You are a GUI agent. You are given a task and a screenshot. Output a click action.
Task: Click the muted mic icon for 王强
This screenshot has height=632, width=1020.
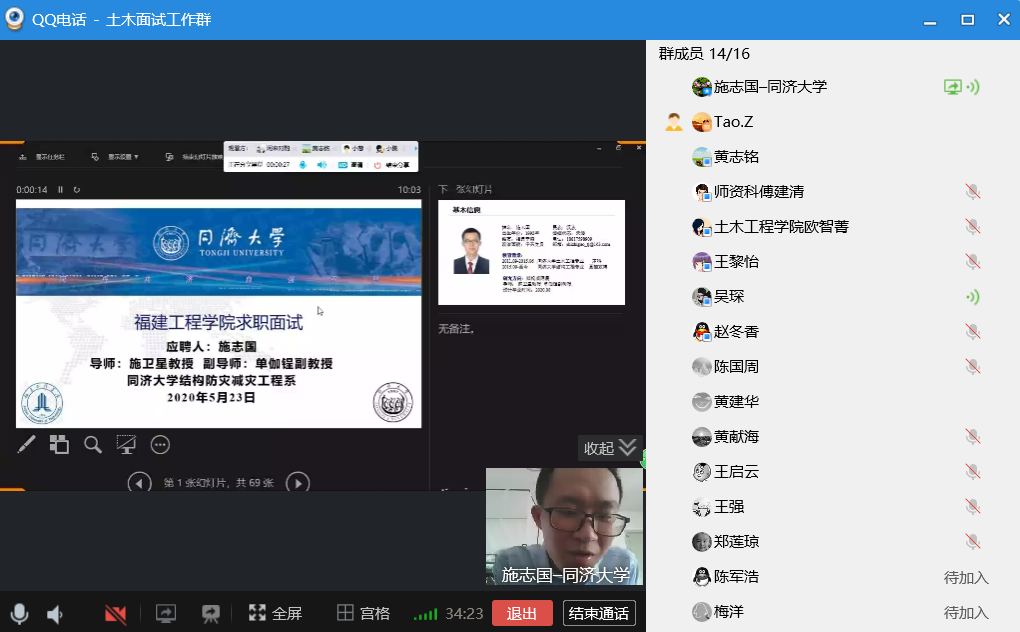pyautogui.click(x=973, y=507)
